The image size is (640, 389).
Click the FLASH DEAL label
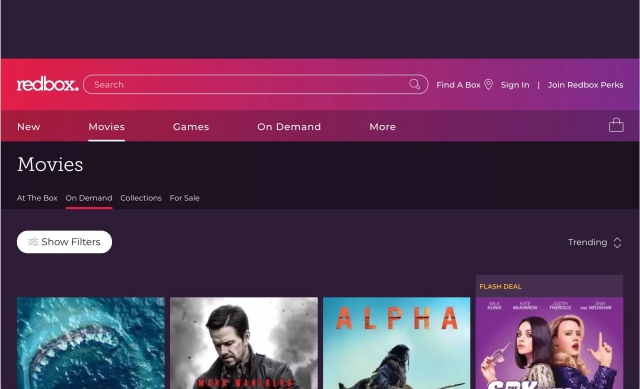tap(500, 287)
